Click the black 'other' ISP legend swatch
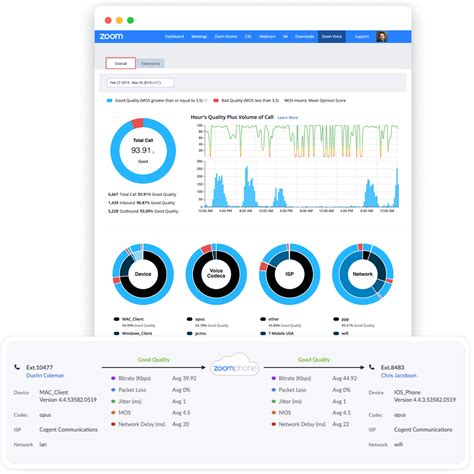This screenshot has width=474, height=474. [x=263, y=319]
